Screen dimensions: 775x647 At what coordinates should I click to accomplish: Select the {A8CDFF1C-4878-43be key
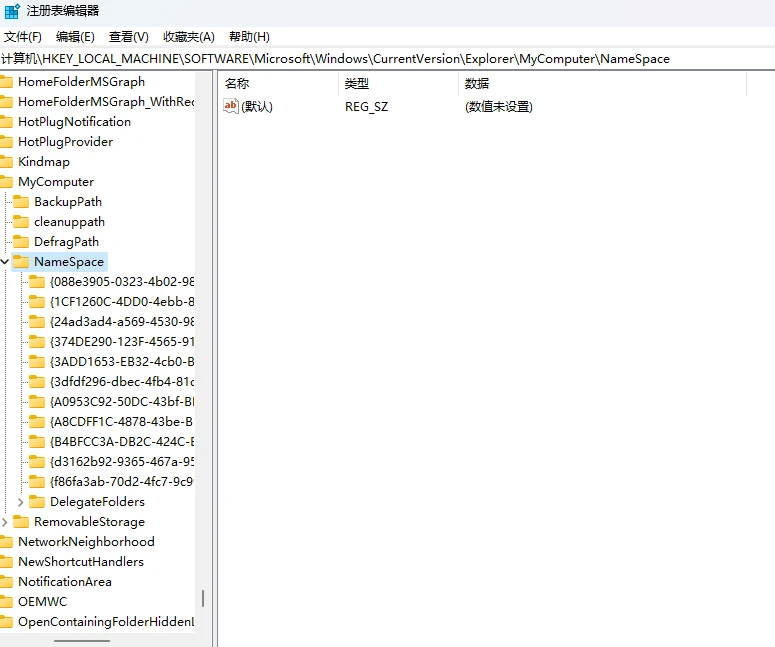pos(122,422)
